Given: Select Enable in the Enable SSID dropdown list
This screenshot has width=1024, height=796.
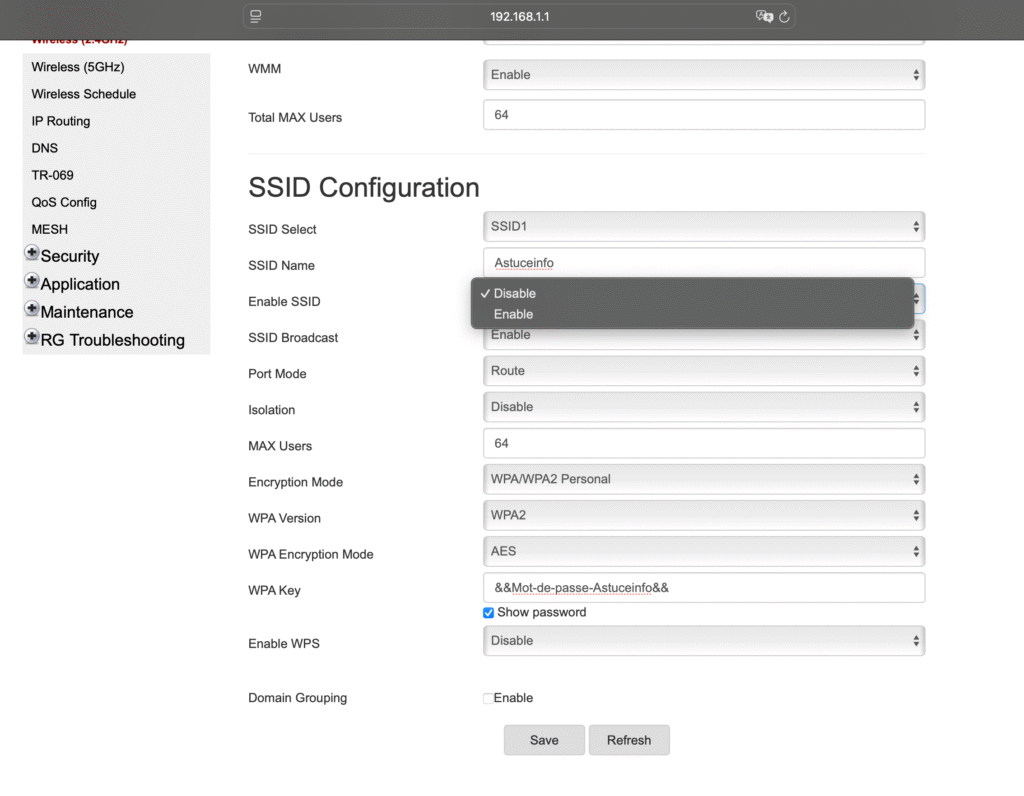Looking at the screenshot, I should (x=692, y=314).
